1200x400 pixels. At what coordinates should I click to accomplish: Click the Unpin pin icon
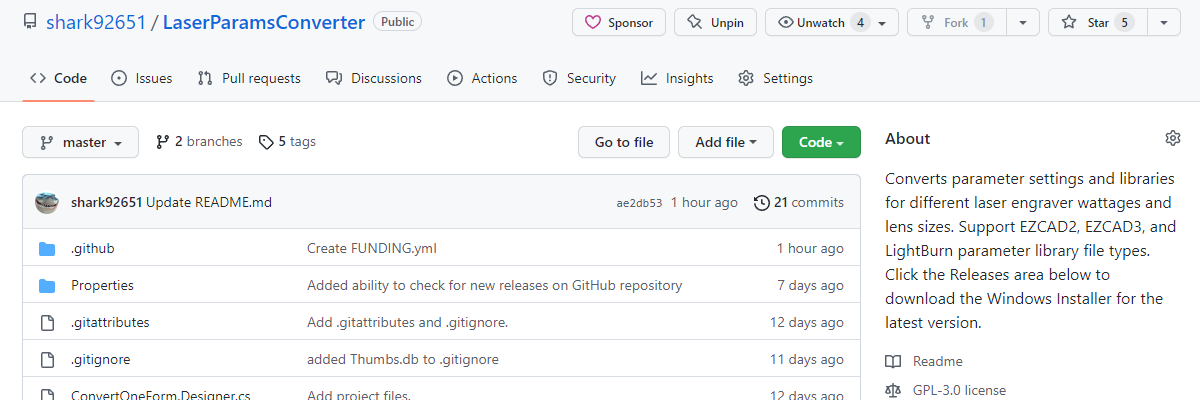pyautogui.click(x=695, y=22)
